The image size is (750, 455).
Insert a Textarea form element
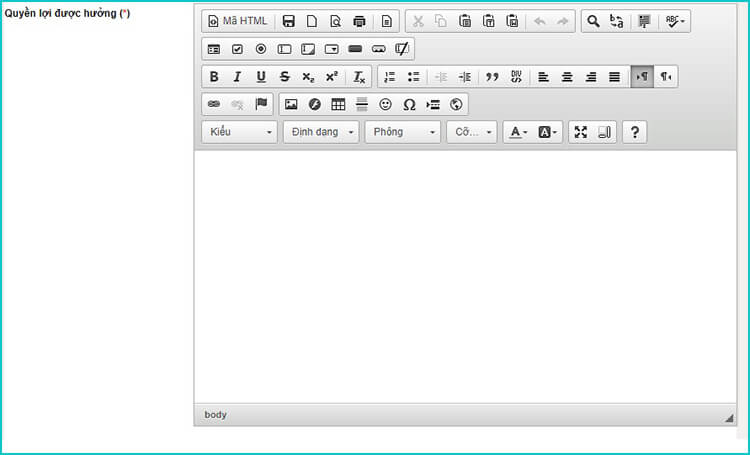point(308,49)
